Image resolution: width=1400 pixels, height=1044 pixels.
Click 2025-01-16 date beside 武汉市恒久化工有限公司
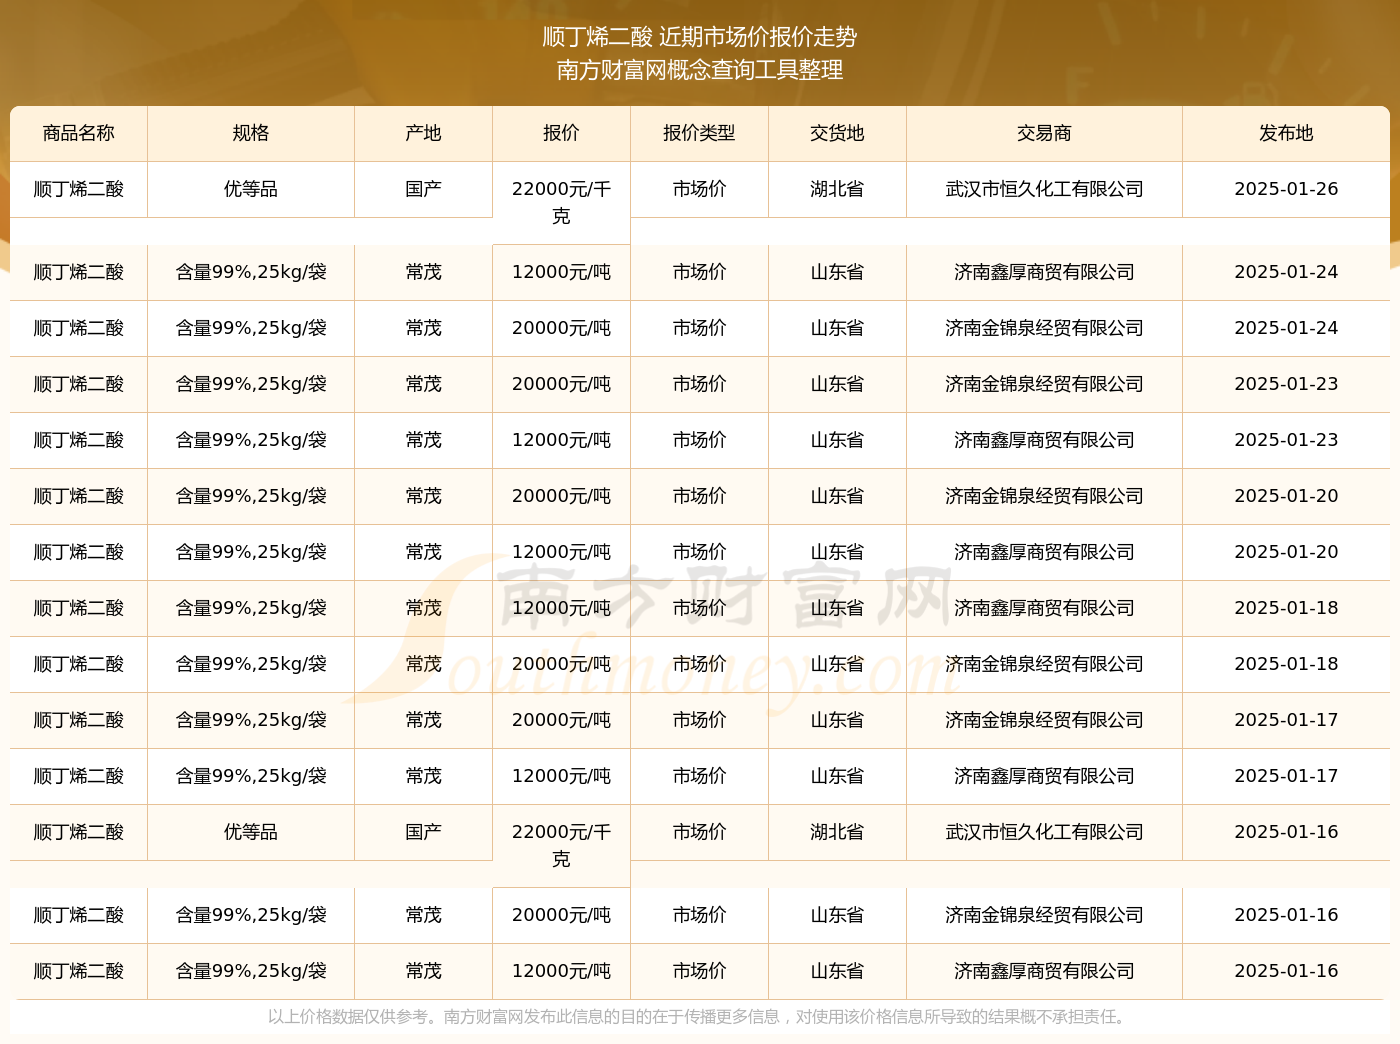click(1286, 832)
